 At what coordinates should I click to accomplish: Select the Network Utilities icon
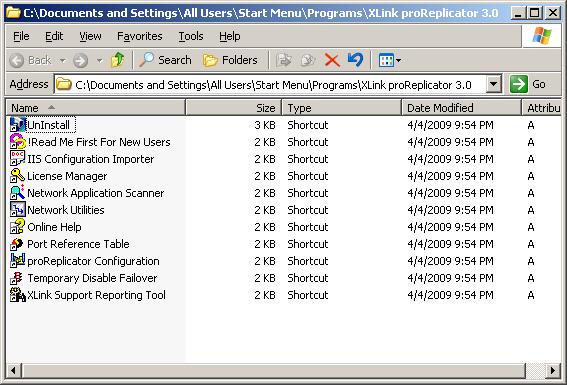pyautogui.click(x=17, y=210)
